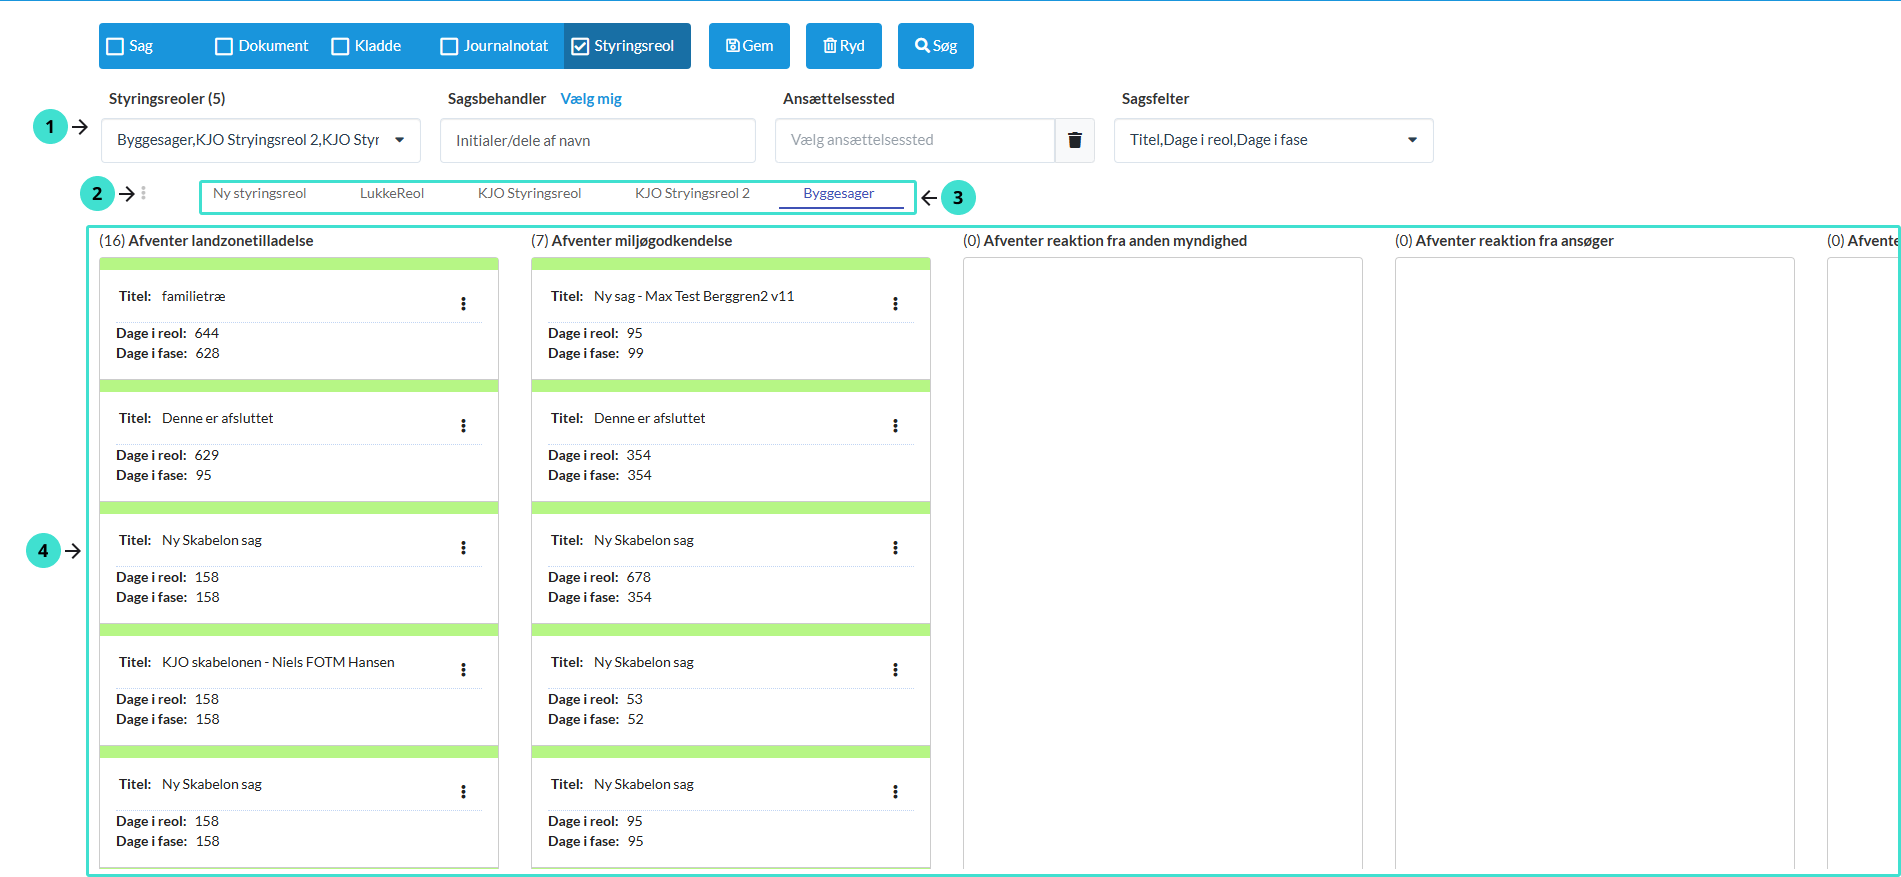Select the KJO Styringsreol tab

pyautogui.click(x=529, y=194)
